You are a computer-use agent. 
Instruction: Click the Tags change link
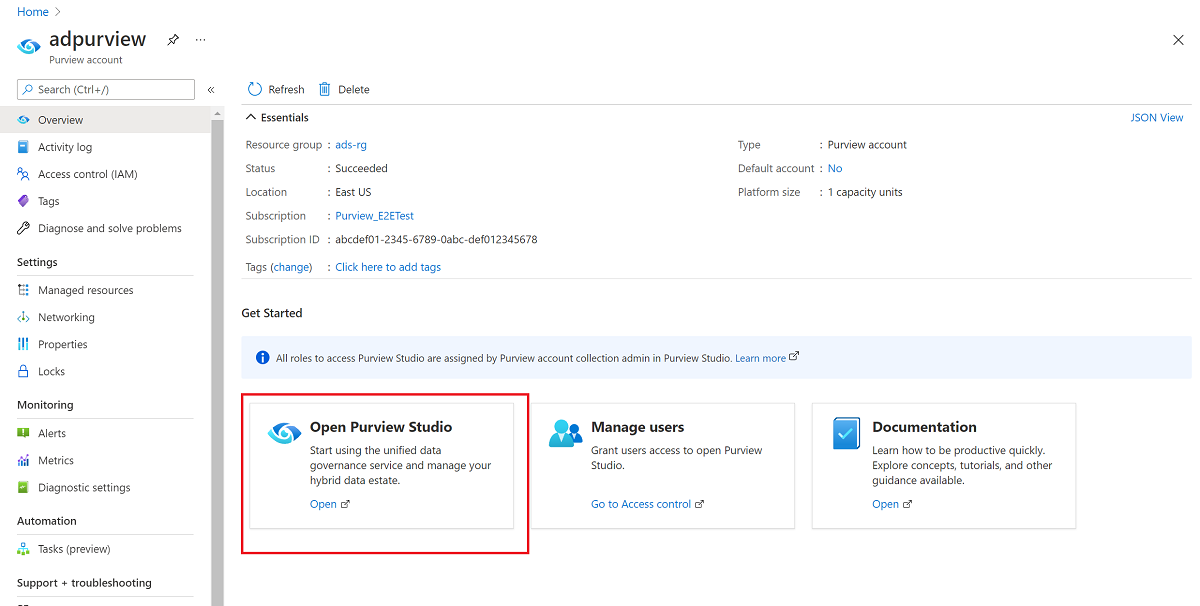tap(291, 267)
